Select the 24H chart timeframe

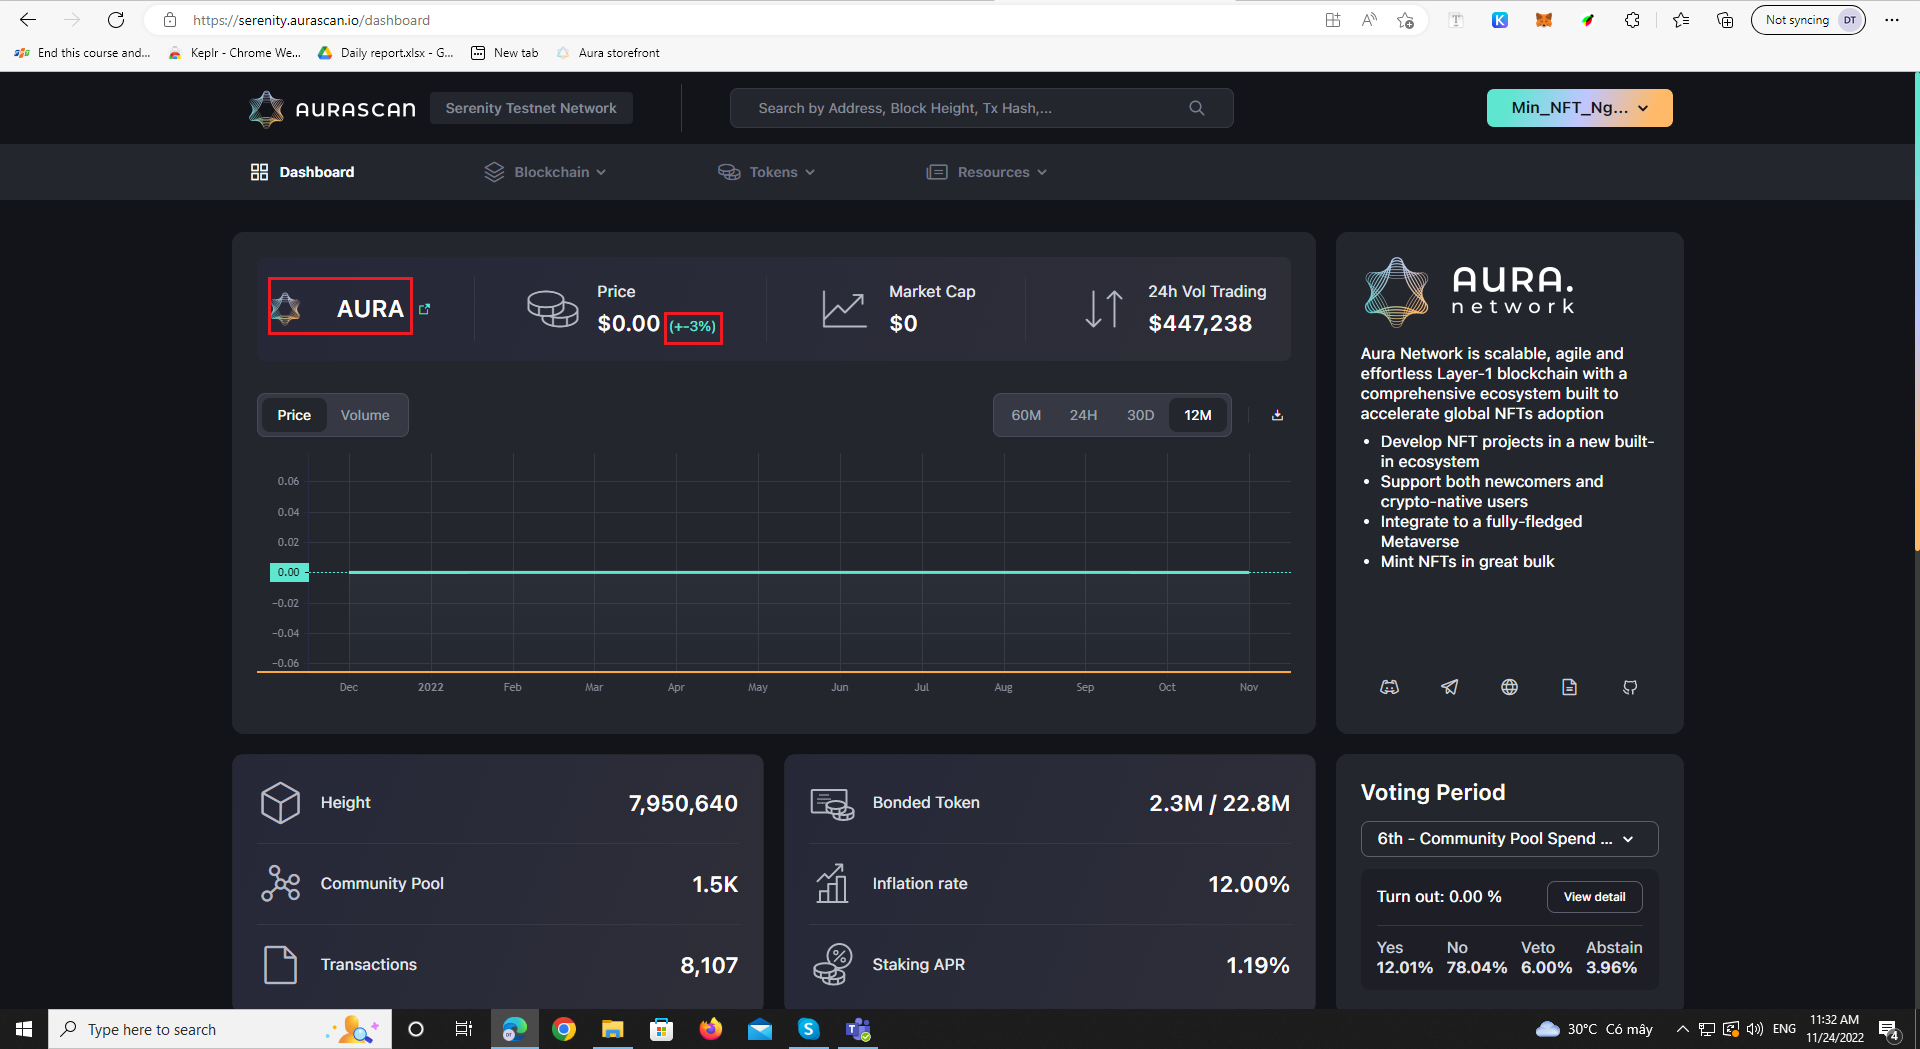point(1083,414)
